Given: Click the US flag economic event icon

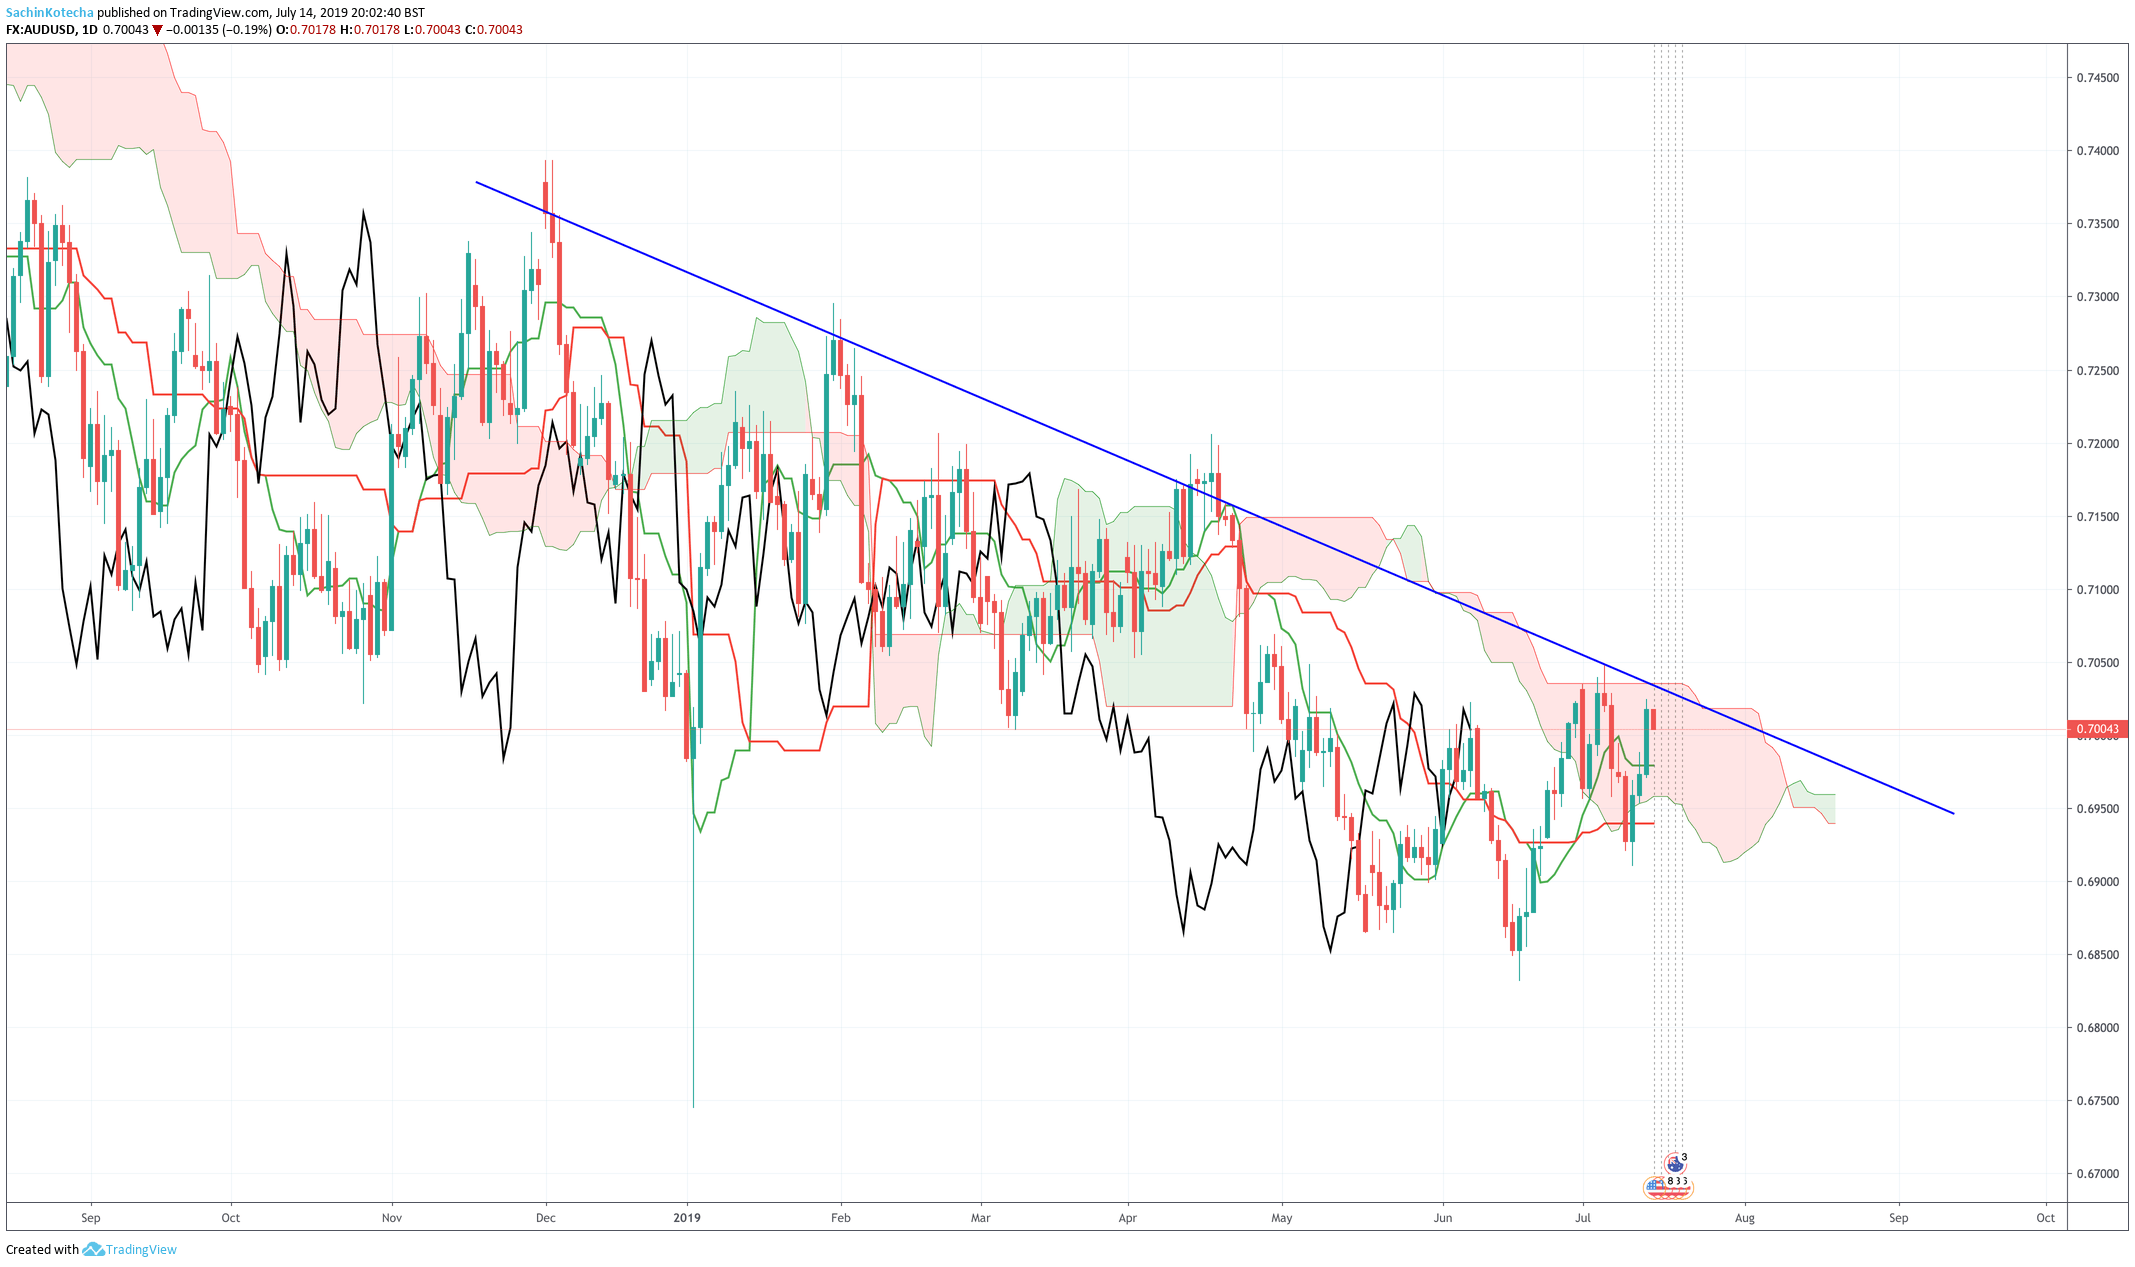Looking at the screenshot, I should (1656, 1187).
